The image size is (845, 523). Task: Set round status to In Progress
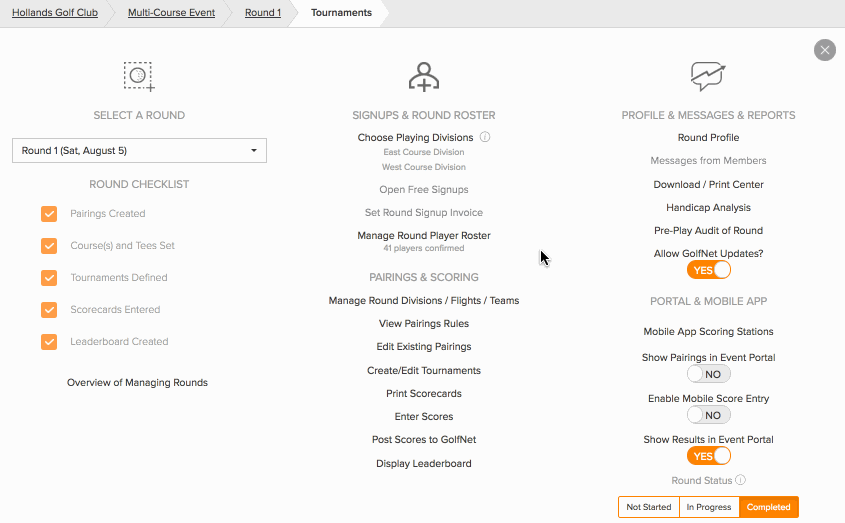pos(709,507)
